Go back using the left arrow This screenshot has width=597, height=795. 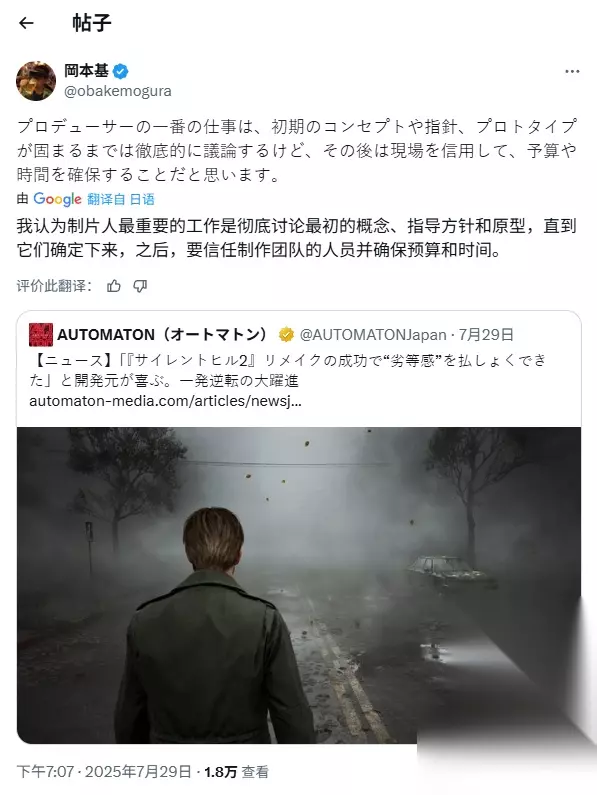point(26,23)
